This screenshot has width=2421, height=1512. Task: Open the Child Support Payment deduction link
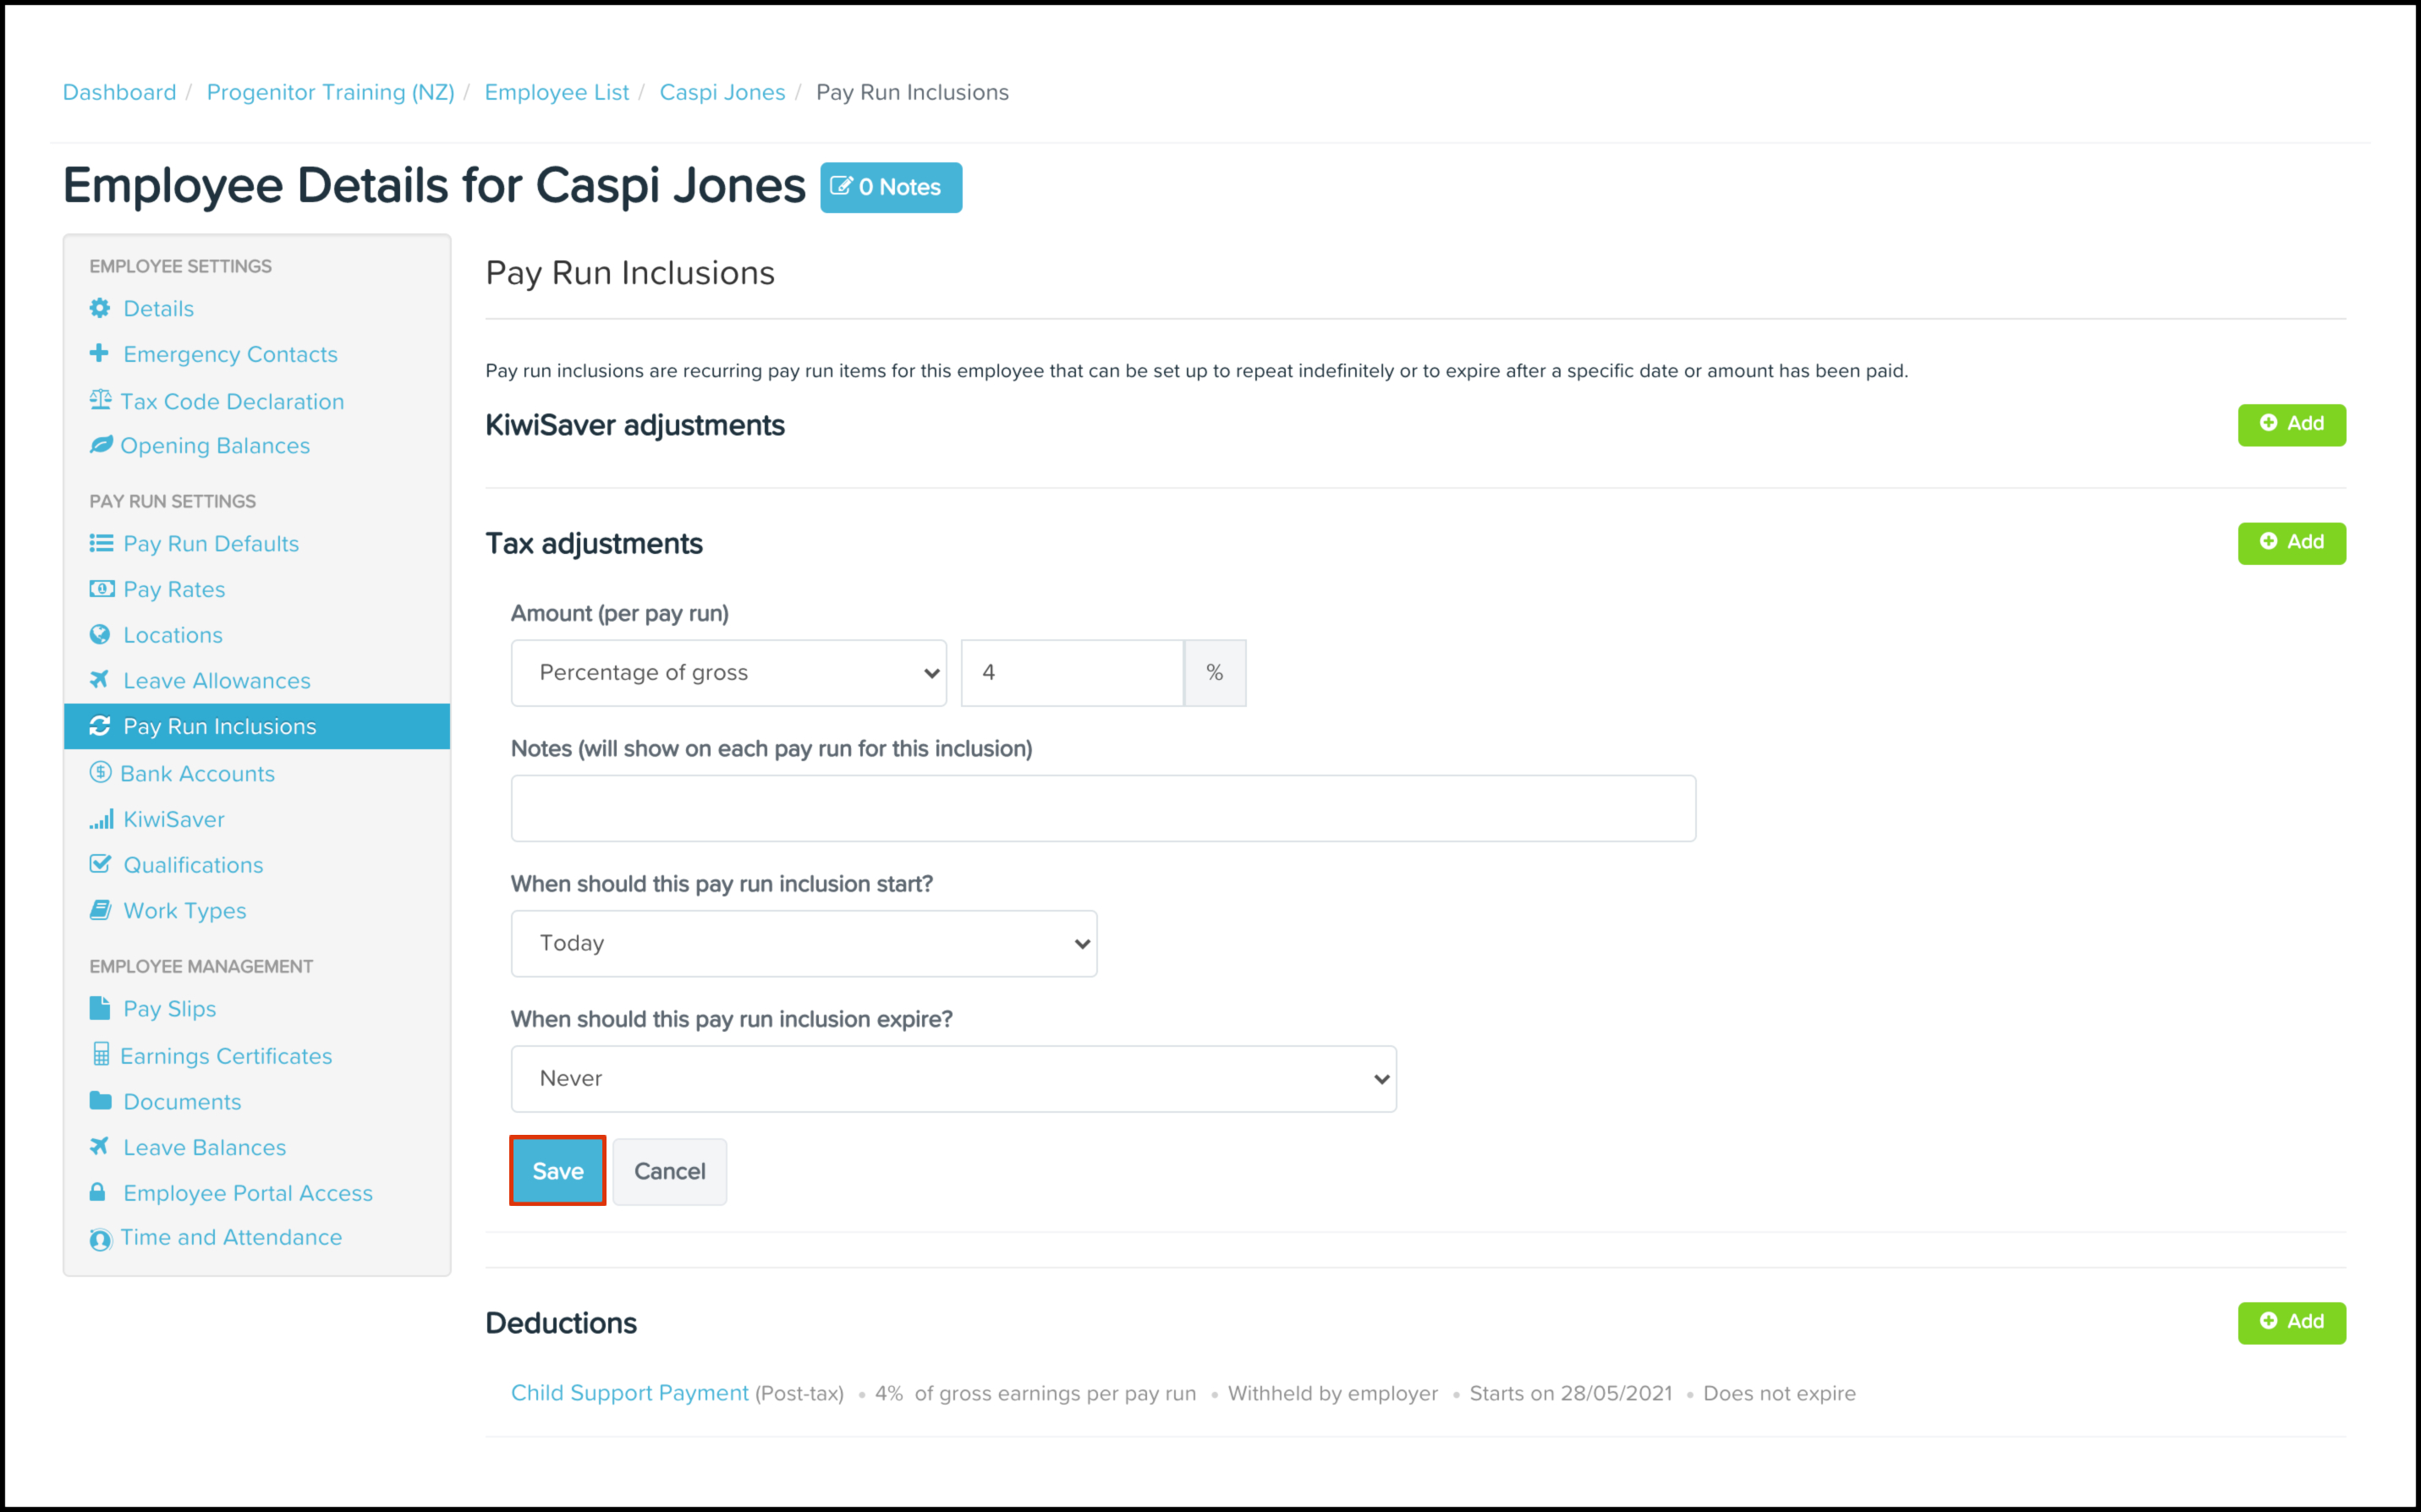(x=629, y=1393)
